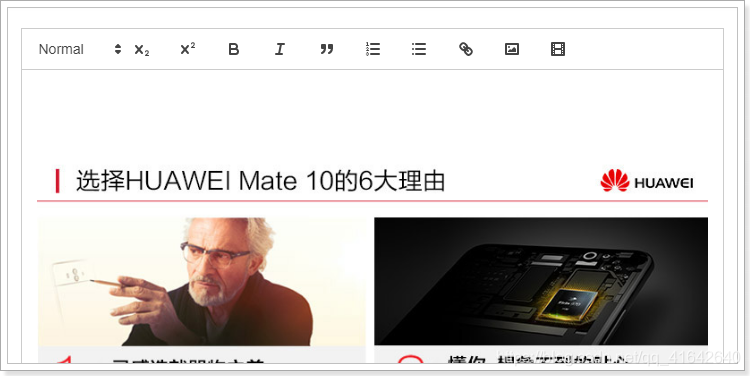Insert a video into editor
Viewport: 750px width, 376px height.
coord(558,49)
